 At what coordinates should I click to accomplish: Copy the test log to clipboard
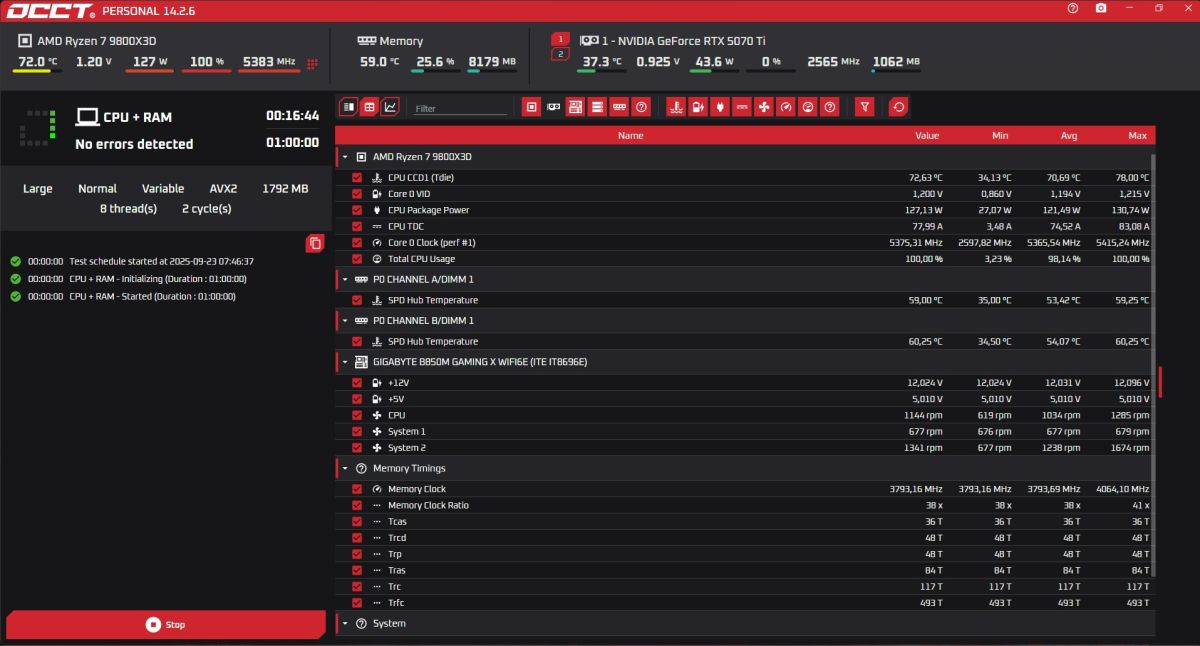coord(315,243)
